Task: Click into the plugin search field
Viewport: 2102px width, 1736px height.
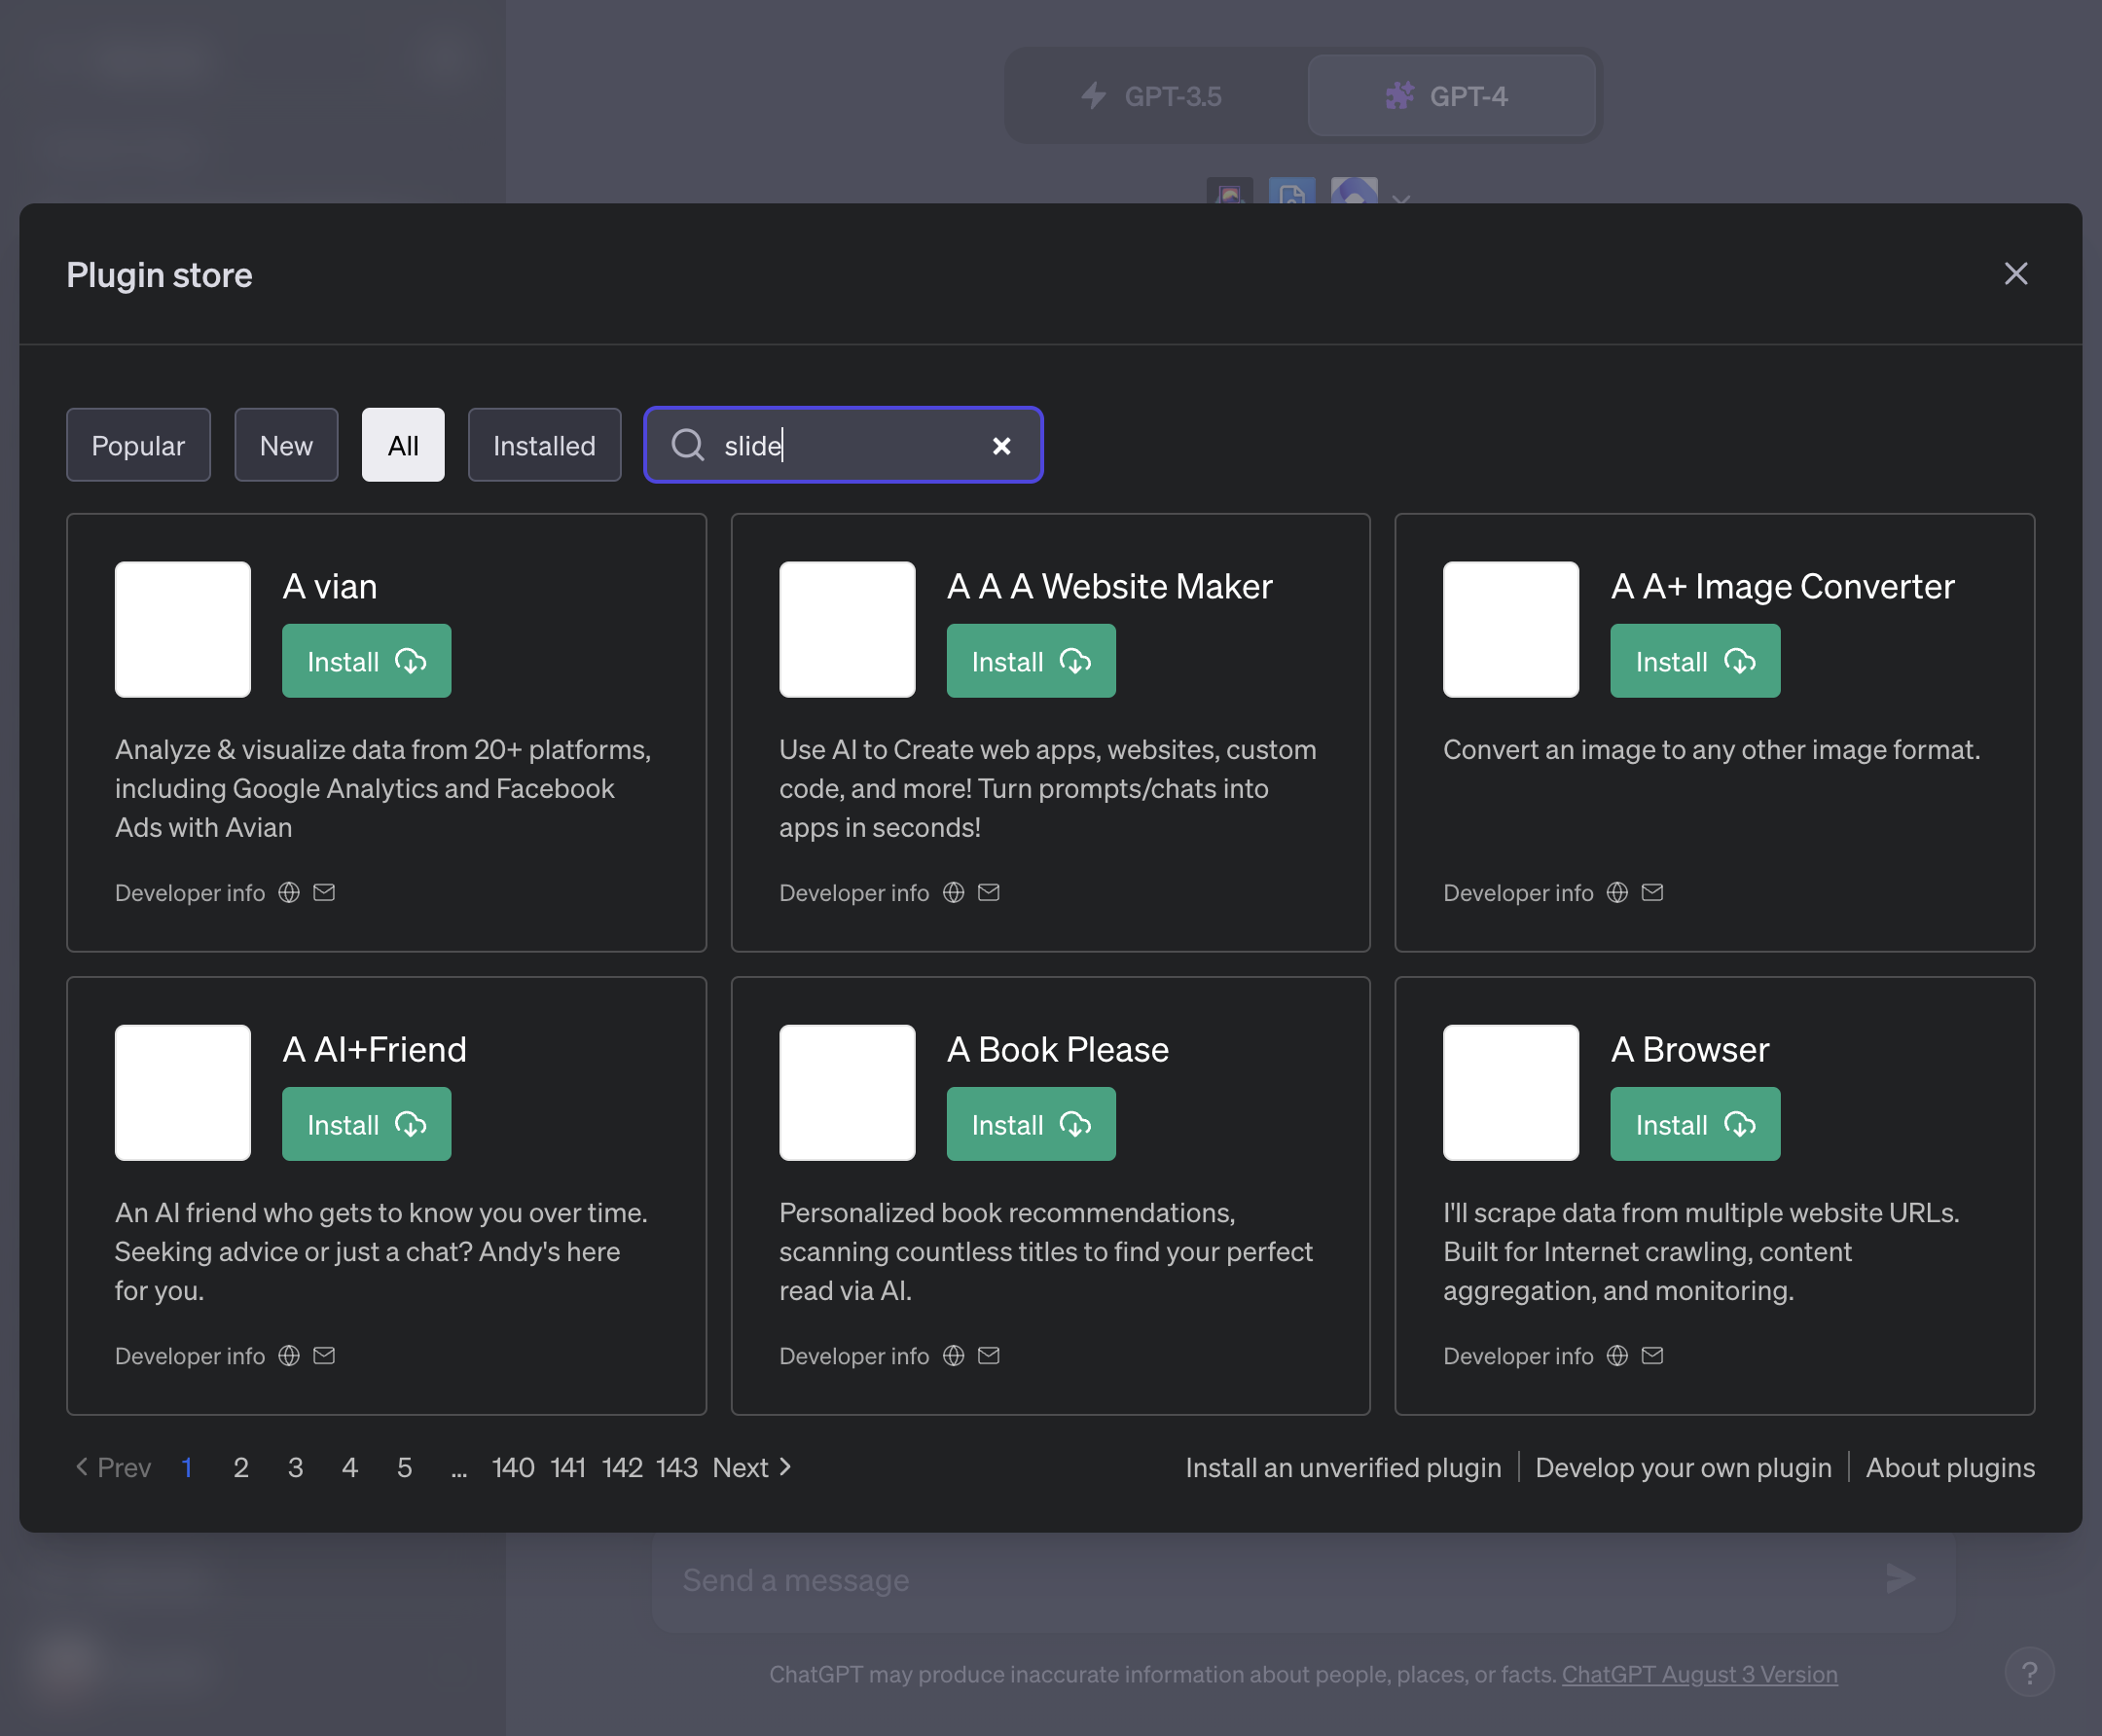Action: 843,445
